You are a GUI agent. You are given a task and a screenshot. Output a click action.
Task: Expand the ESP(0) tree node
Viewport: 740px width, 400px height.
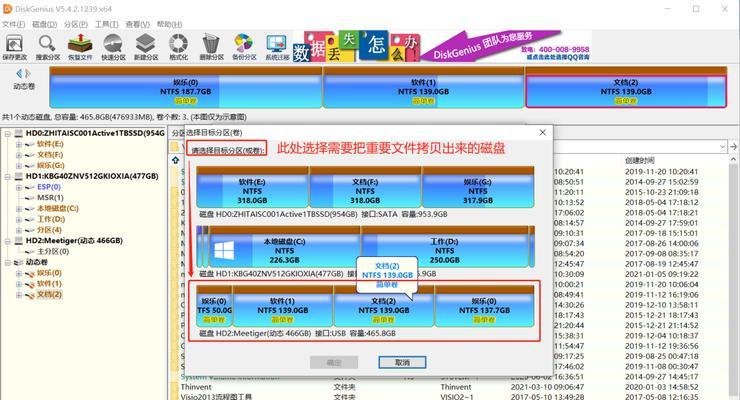click(x=18, y=187)
